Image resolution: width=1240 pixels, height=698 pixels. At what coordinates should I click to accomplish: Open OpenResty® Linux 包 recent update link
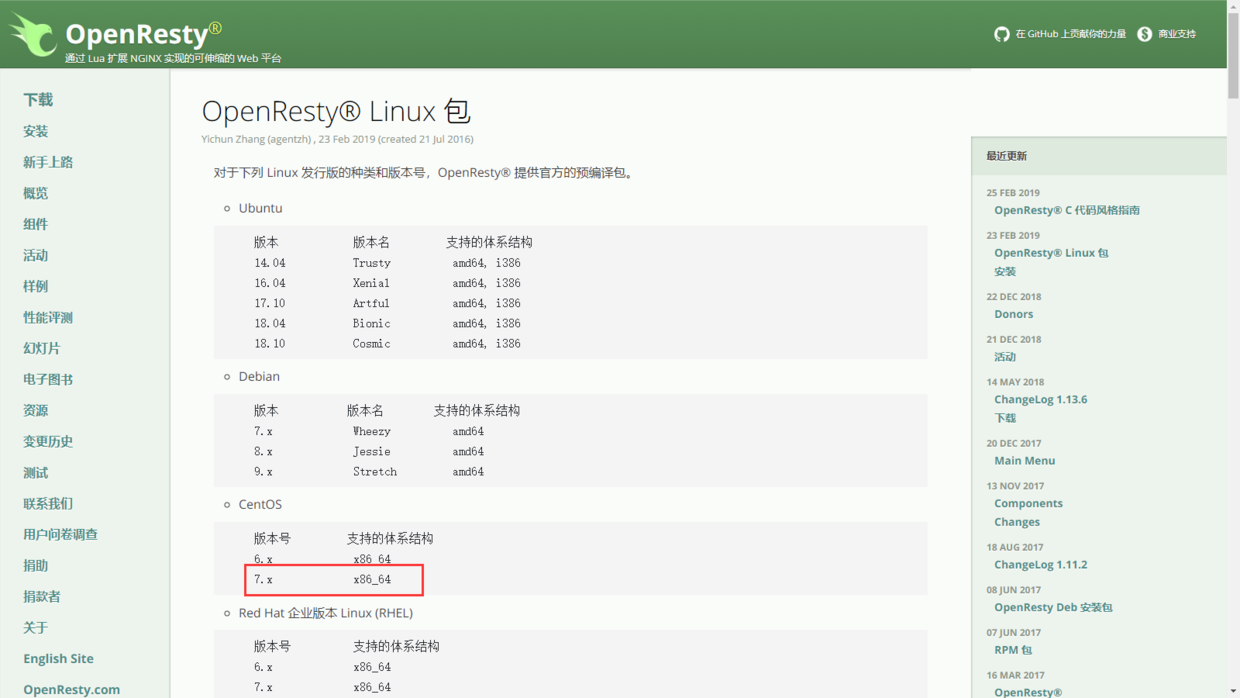pos(1051,253)
